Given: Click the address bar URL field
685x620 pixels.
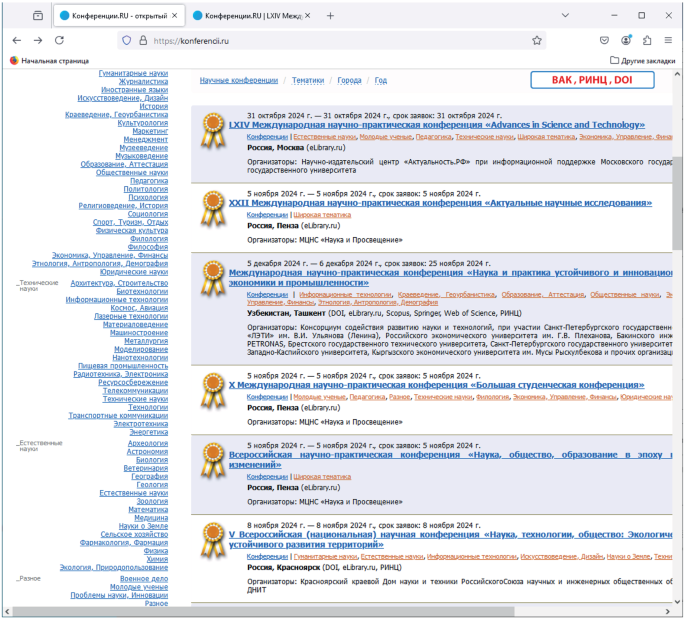Looking at the screenshot, I should pyautogui.click(x=330, y=40).
